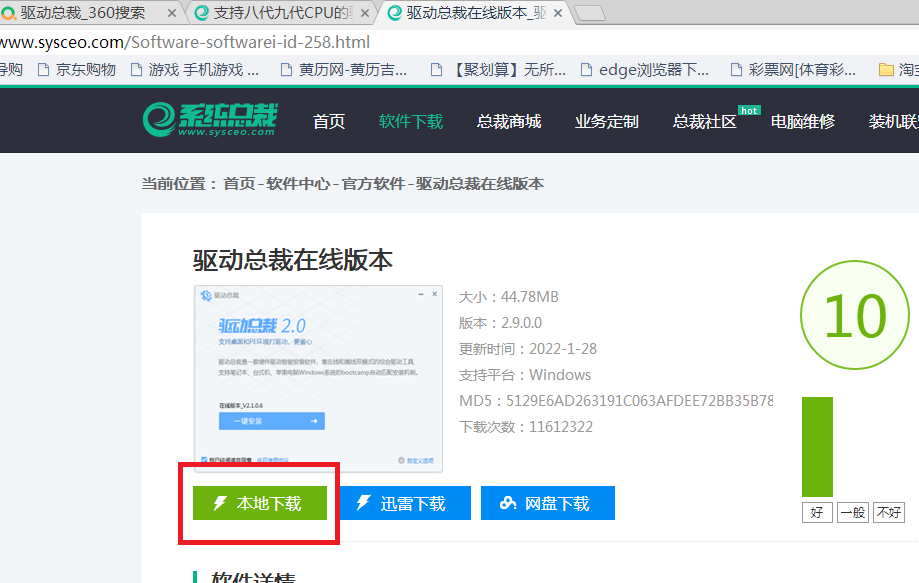Open the 黄历网-黄历吉 bookmark
Screen dimensions: 919x583
point(343,70)
